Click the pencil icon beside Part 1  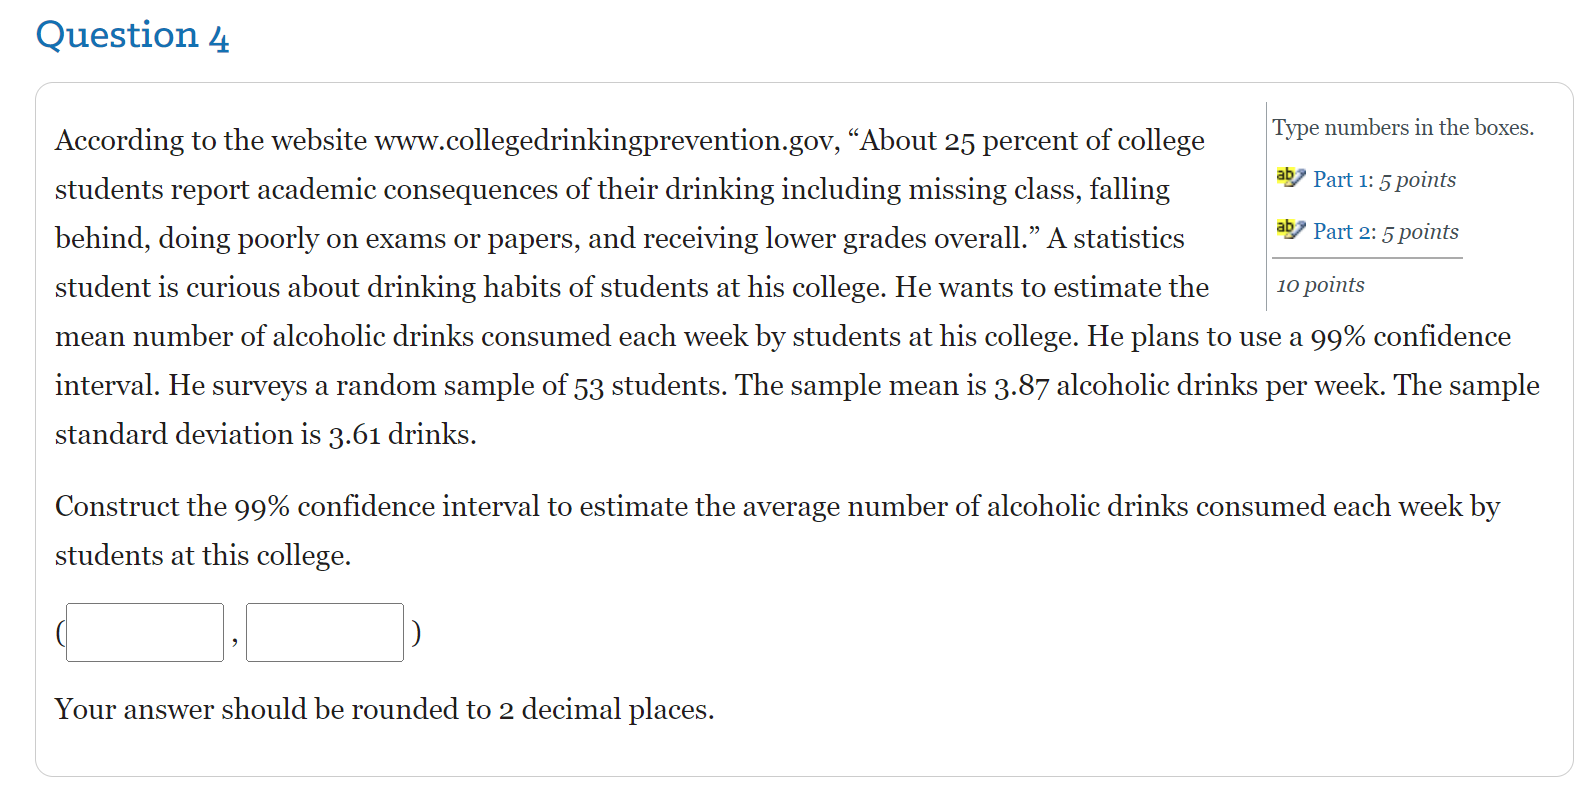click(x=1290, y=178)
